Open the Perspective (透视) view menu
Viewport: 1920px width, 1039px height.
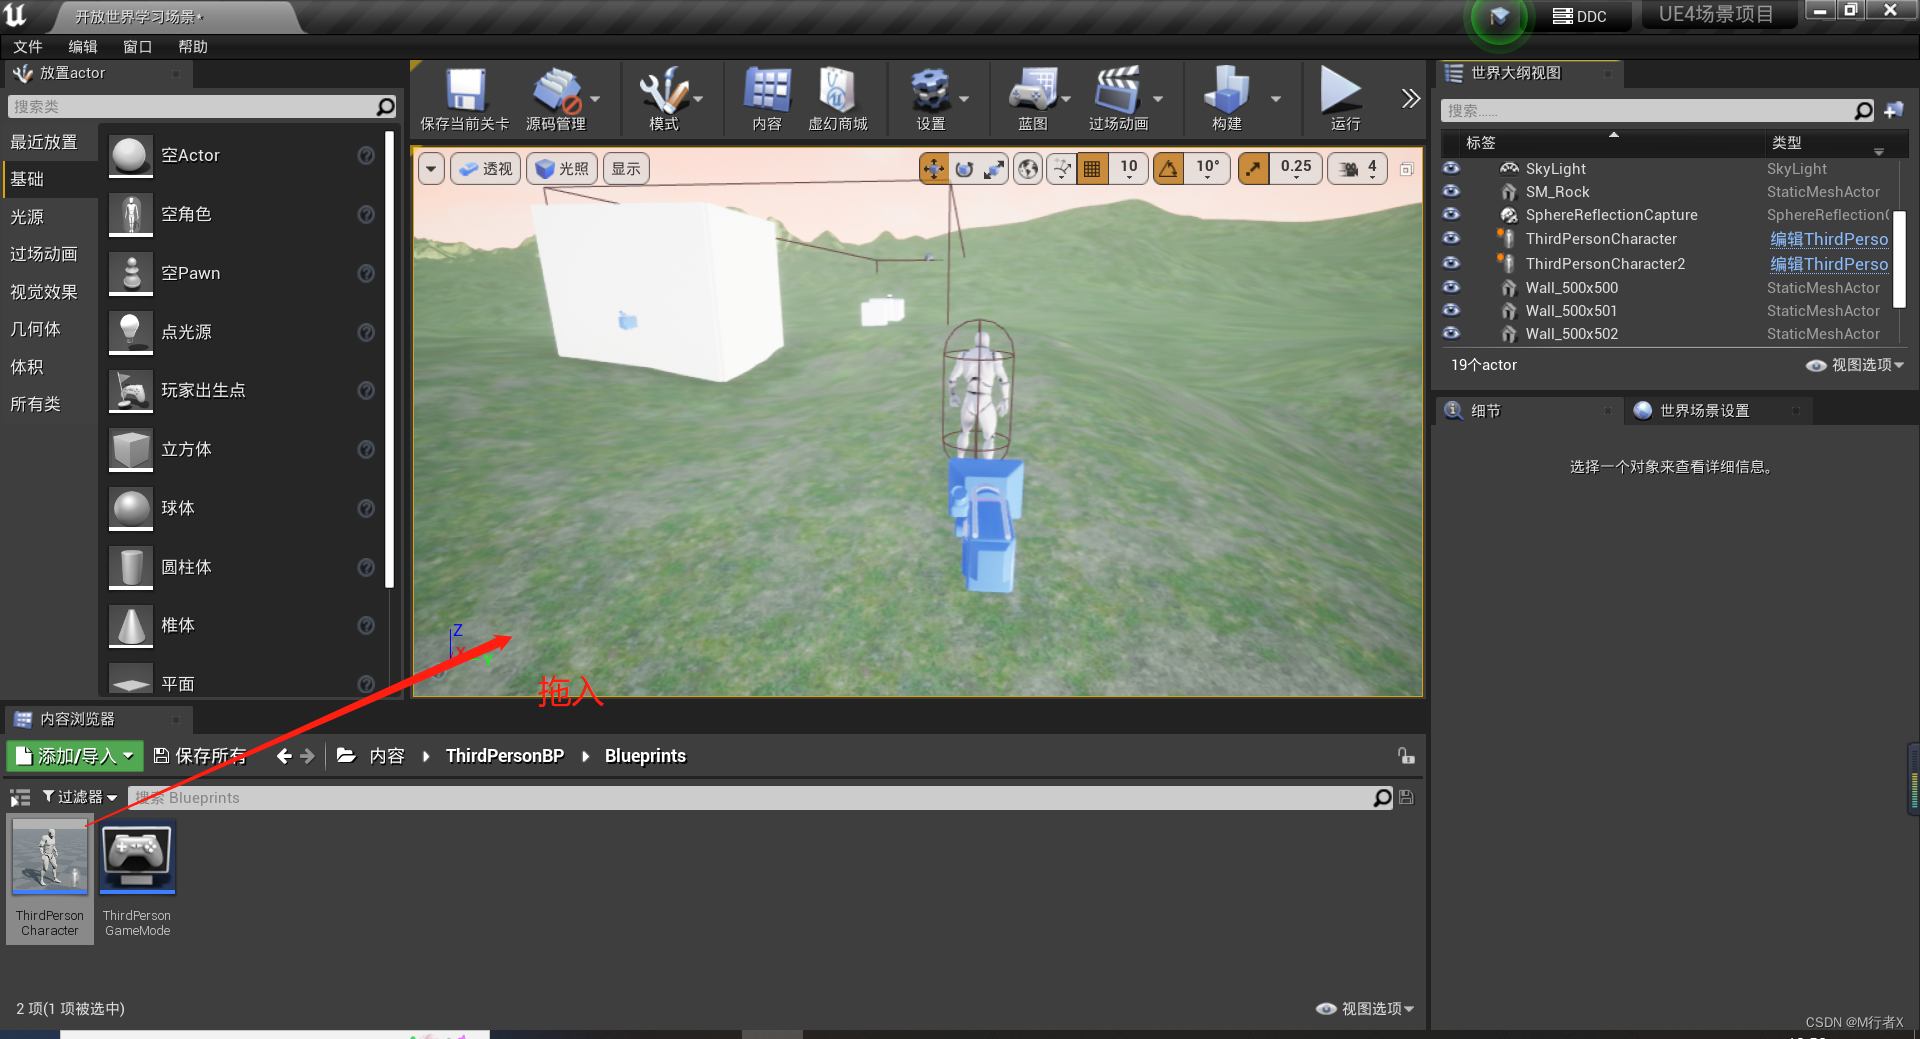[485, 169]
